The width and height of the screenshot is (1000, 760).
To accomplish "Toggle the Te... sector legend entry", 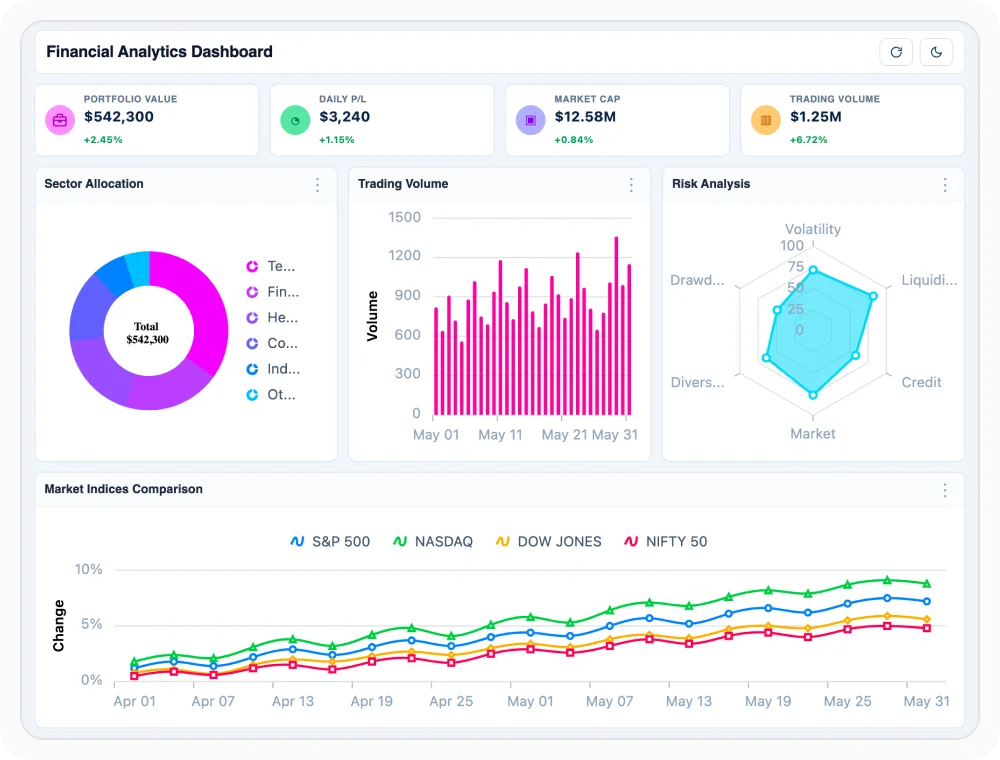I will point(271,266).
